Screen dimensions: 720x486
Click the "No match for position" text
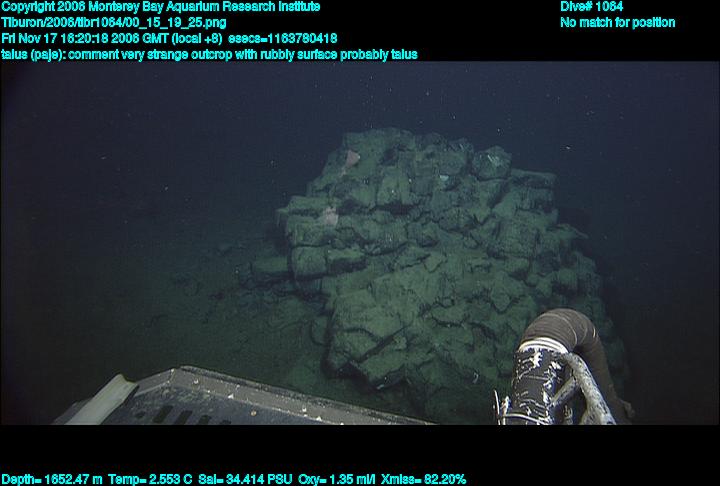(618, 23)
